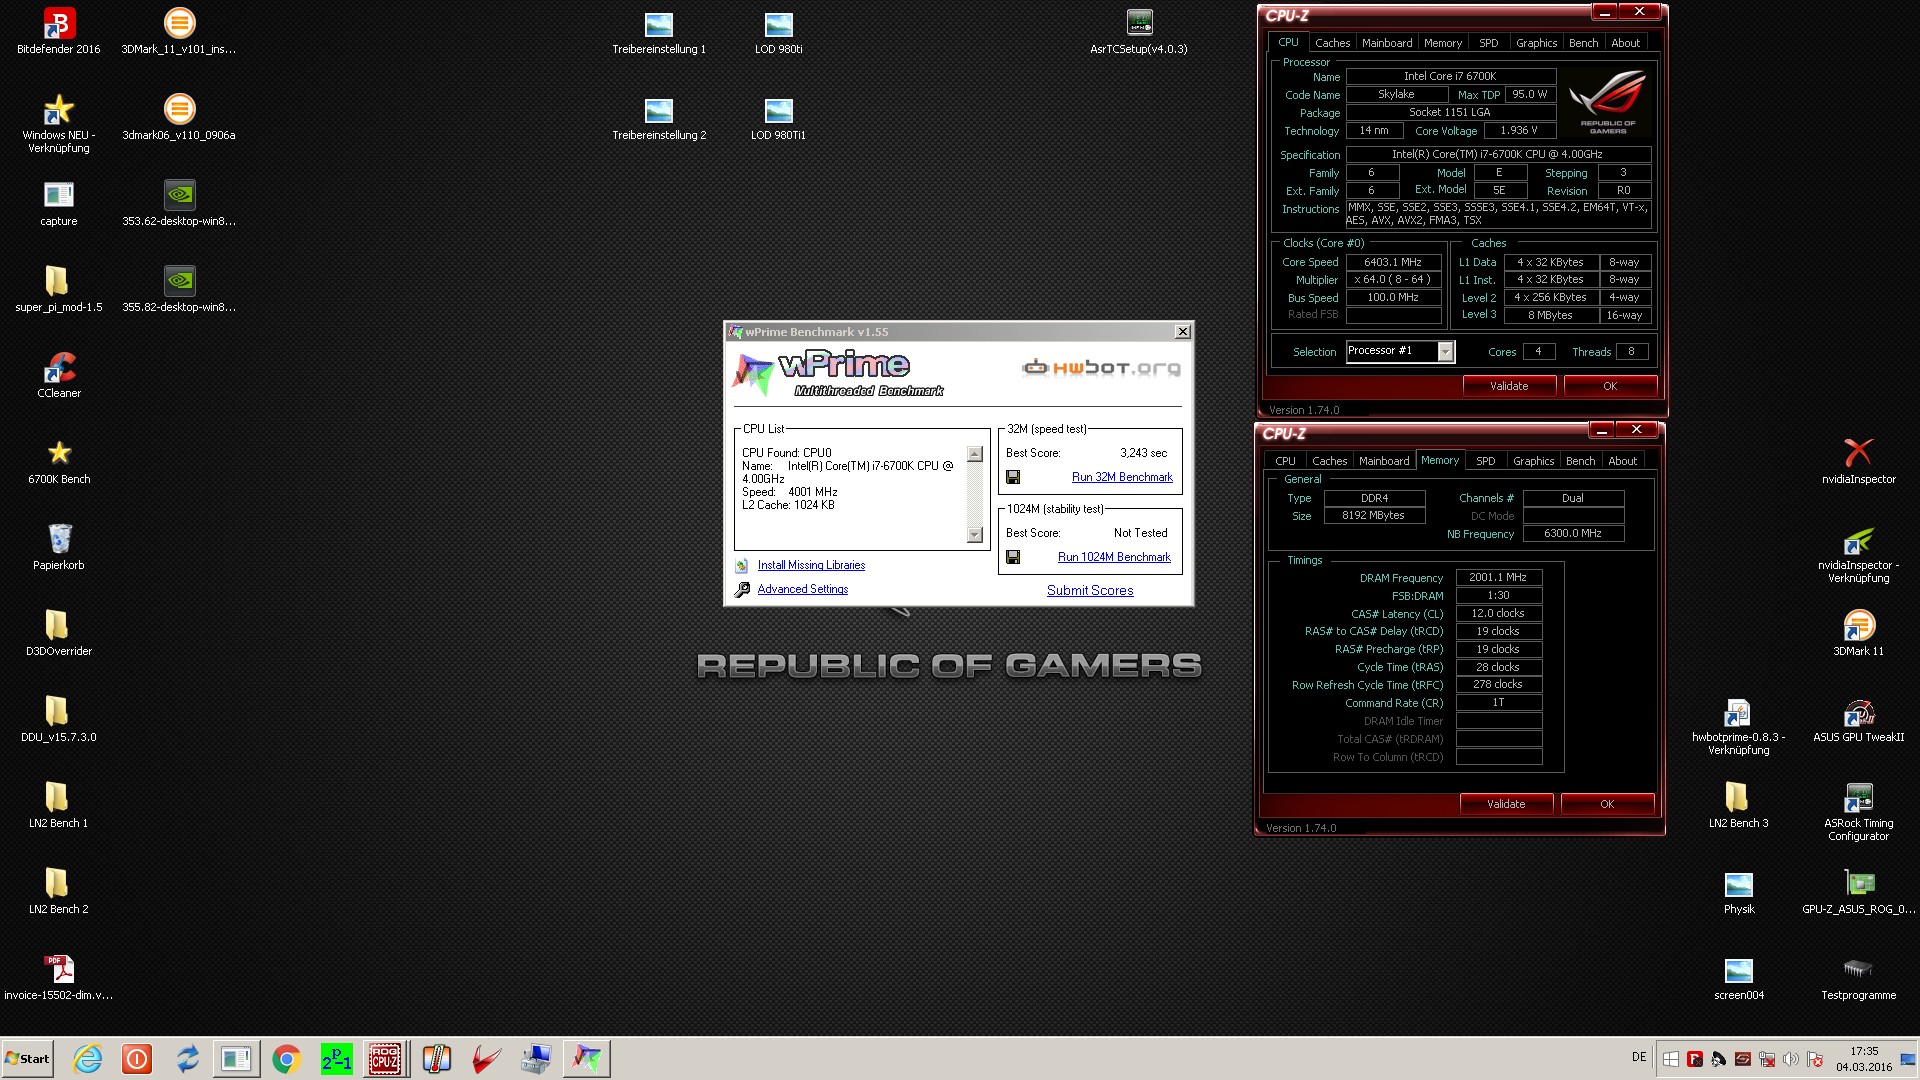The width and height of the screenshot is (1920, 1080).
Task: Select the Treibereinstellung 1 image file
Action: [x=659, y=30]
